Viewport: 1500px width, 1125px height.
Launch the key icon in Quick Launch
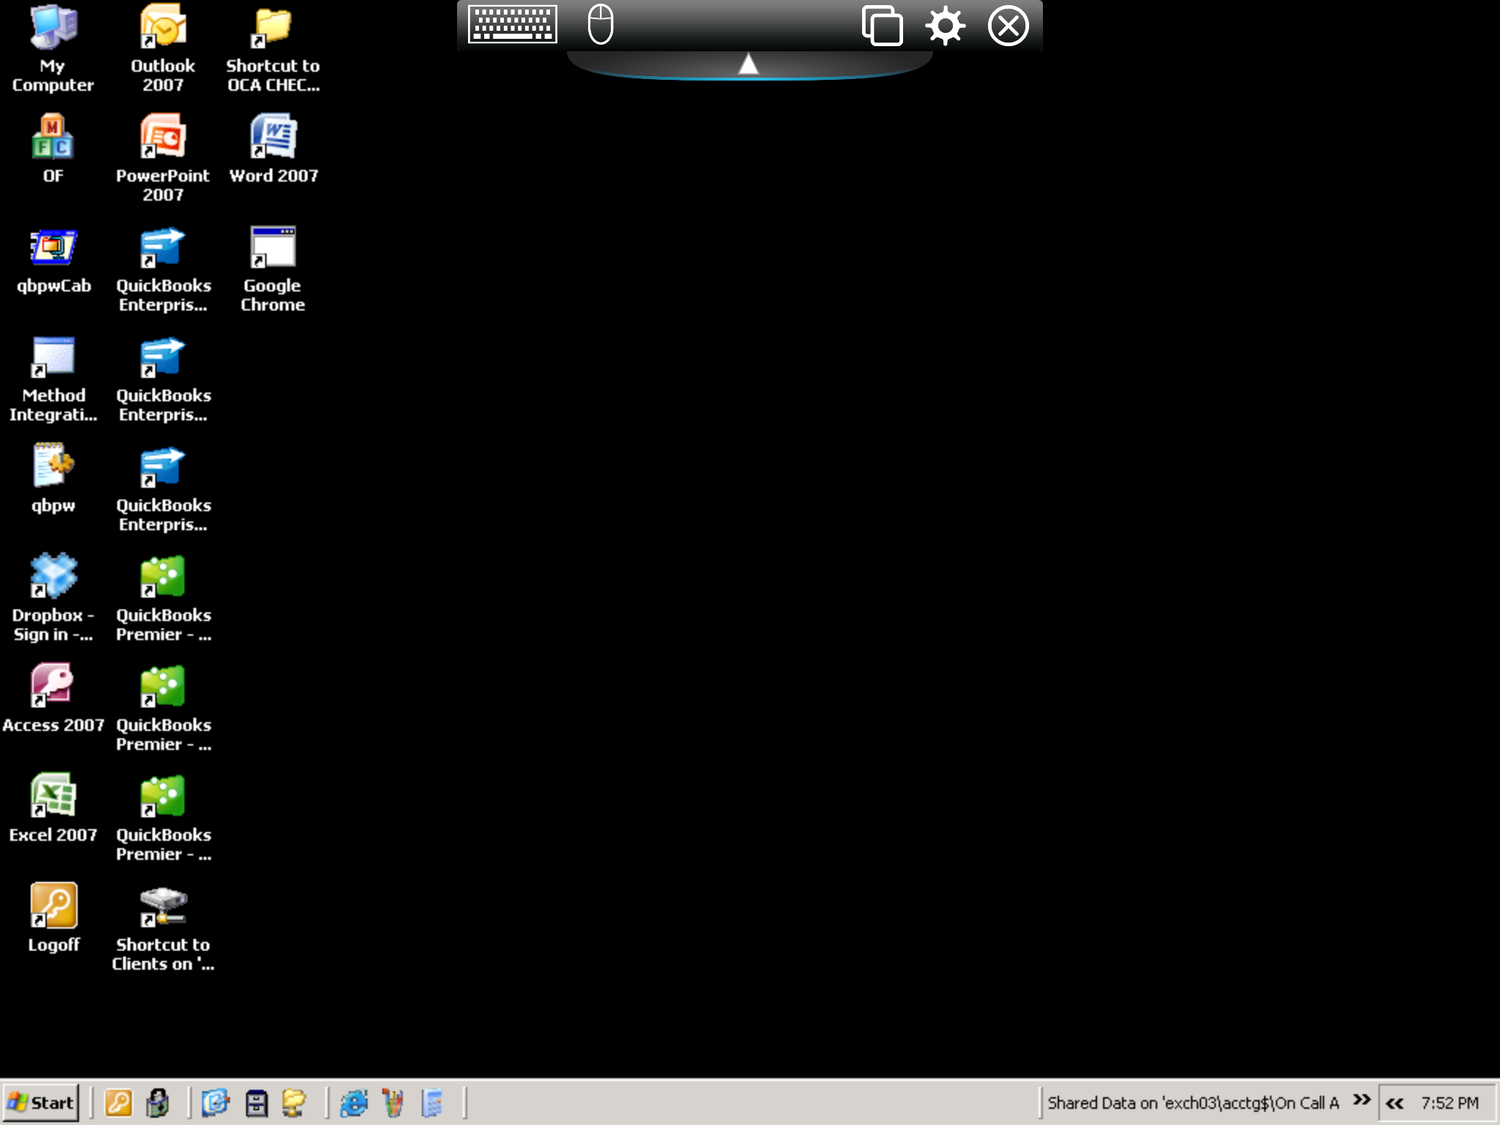point(118,1103)
